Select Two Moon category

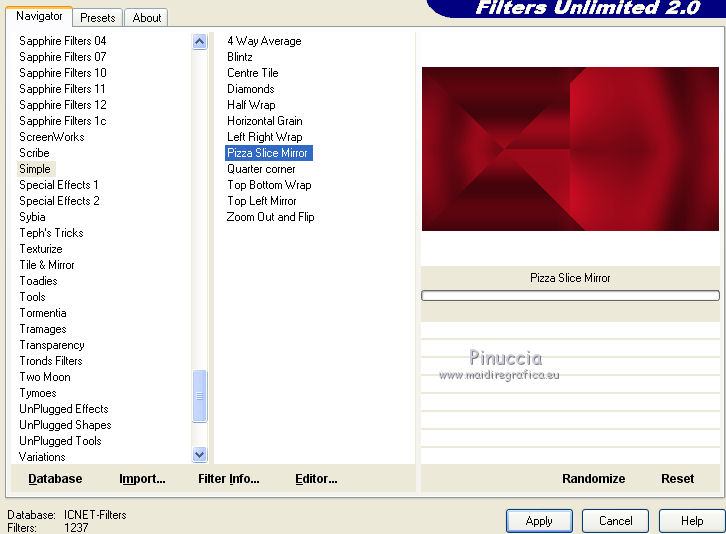tap(45, 377)
